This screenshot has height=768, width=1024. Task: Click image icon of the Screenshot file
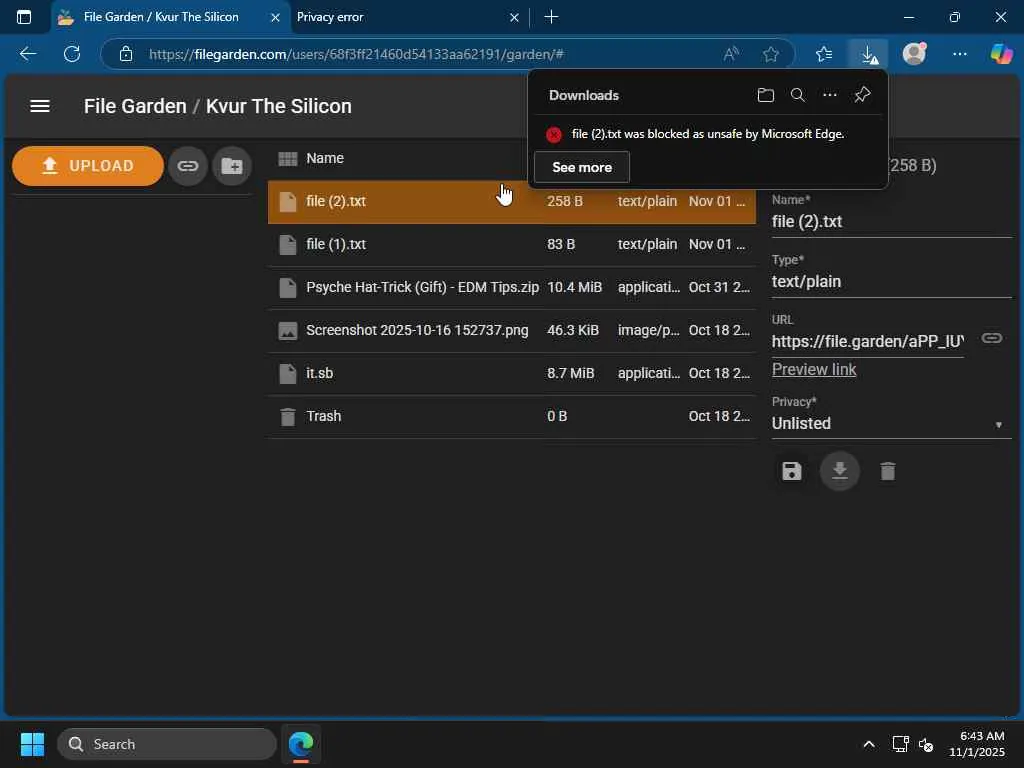pos(287,330)
